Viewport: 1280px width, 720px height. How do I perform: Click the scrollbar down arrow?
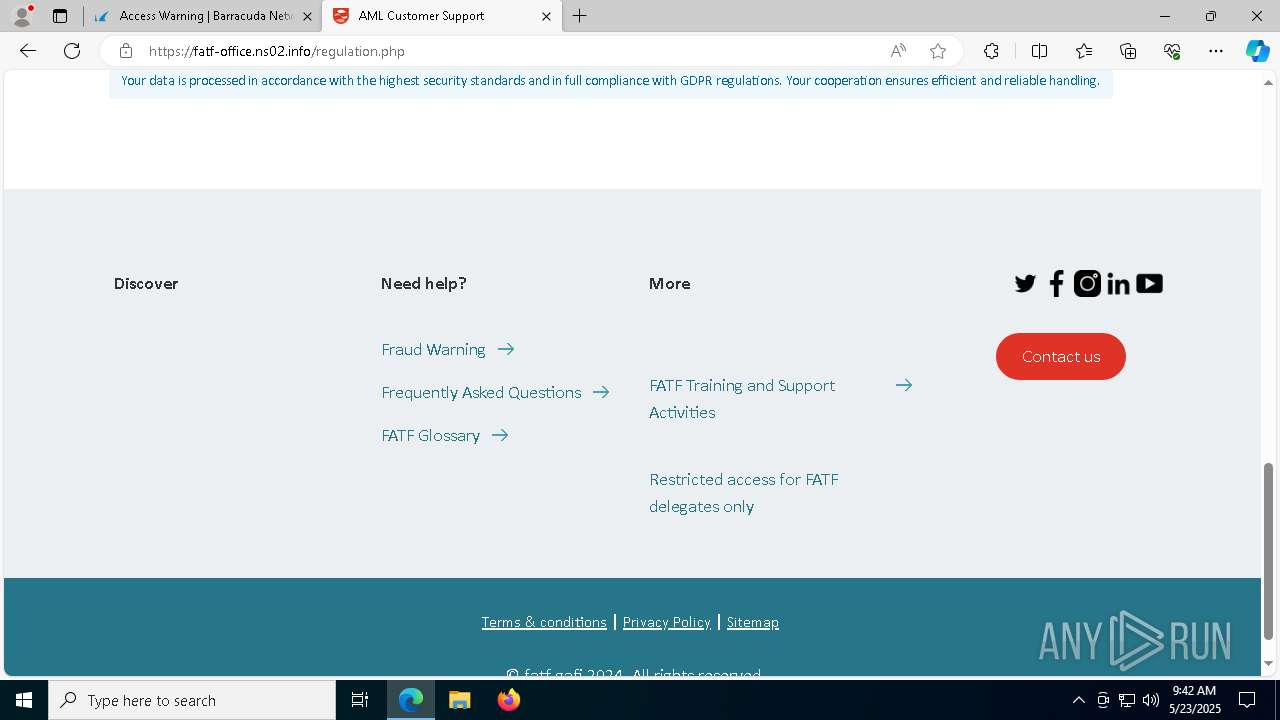tap(1268, 664)
